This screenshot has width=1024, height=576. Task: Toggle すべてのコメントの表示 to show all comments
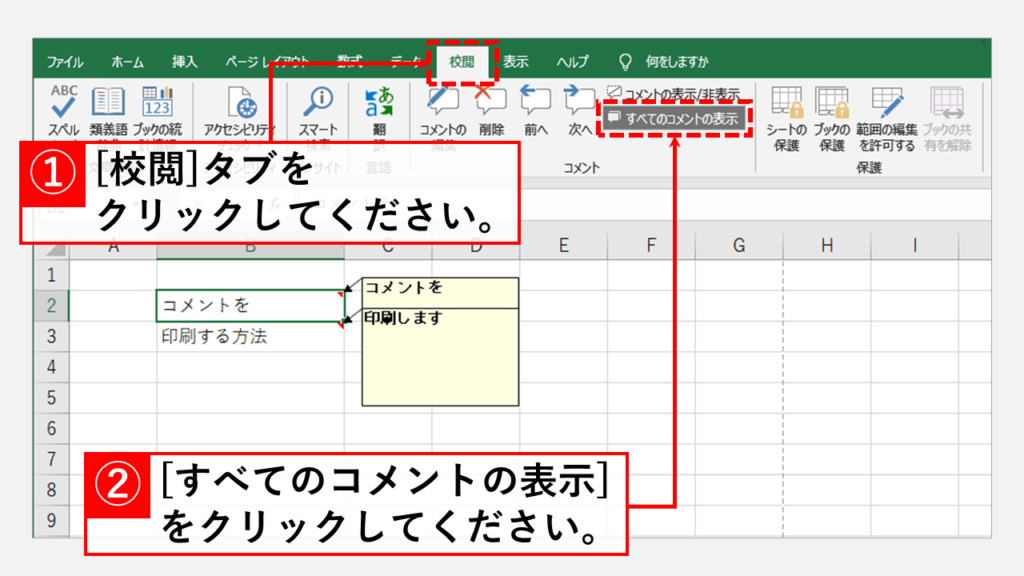click(675, 119)
